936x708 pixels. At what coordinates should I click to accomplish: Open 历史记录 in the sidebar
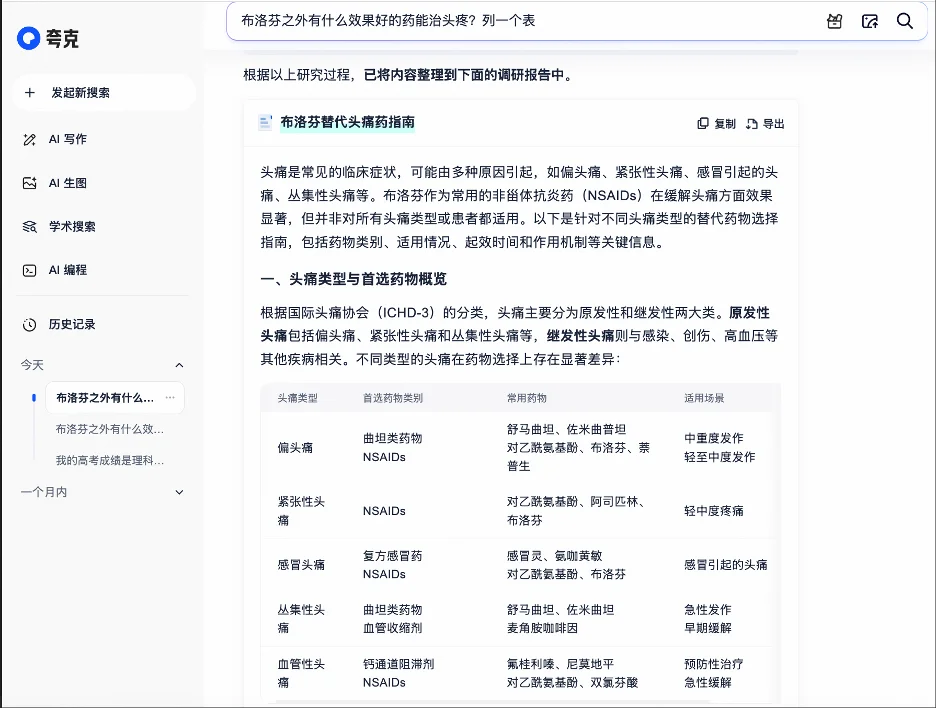coord(72,324)
